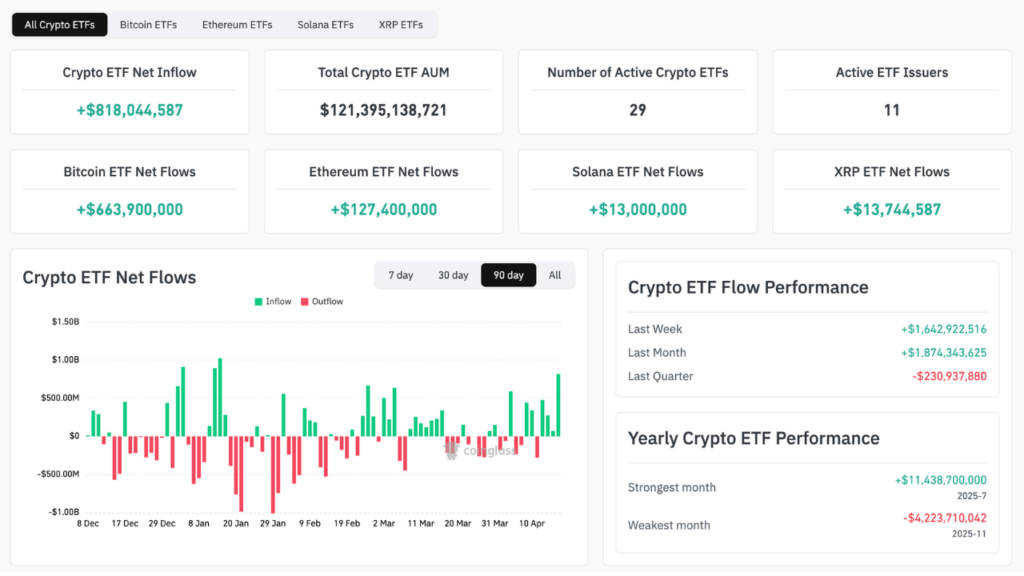Show all-time data with the All button

[555, 275]
